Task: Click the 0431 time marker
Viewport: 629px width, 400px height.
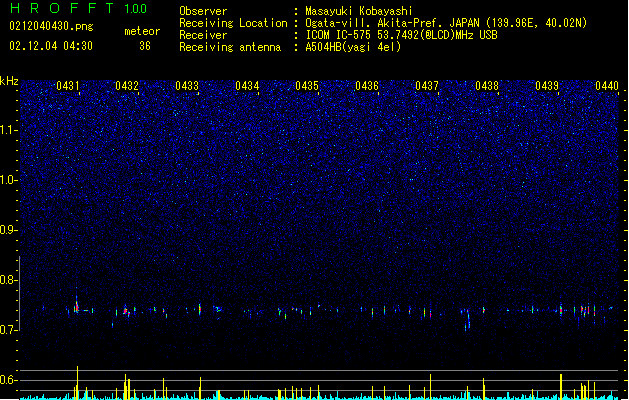Action: (x=67, y=86)
